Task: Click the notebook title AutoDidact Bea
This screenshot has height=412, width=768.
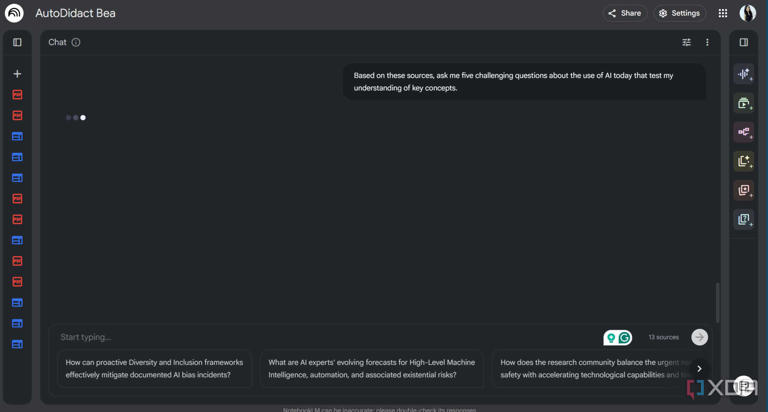Action: tap(75, 13)
